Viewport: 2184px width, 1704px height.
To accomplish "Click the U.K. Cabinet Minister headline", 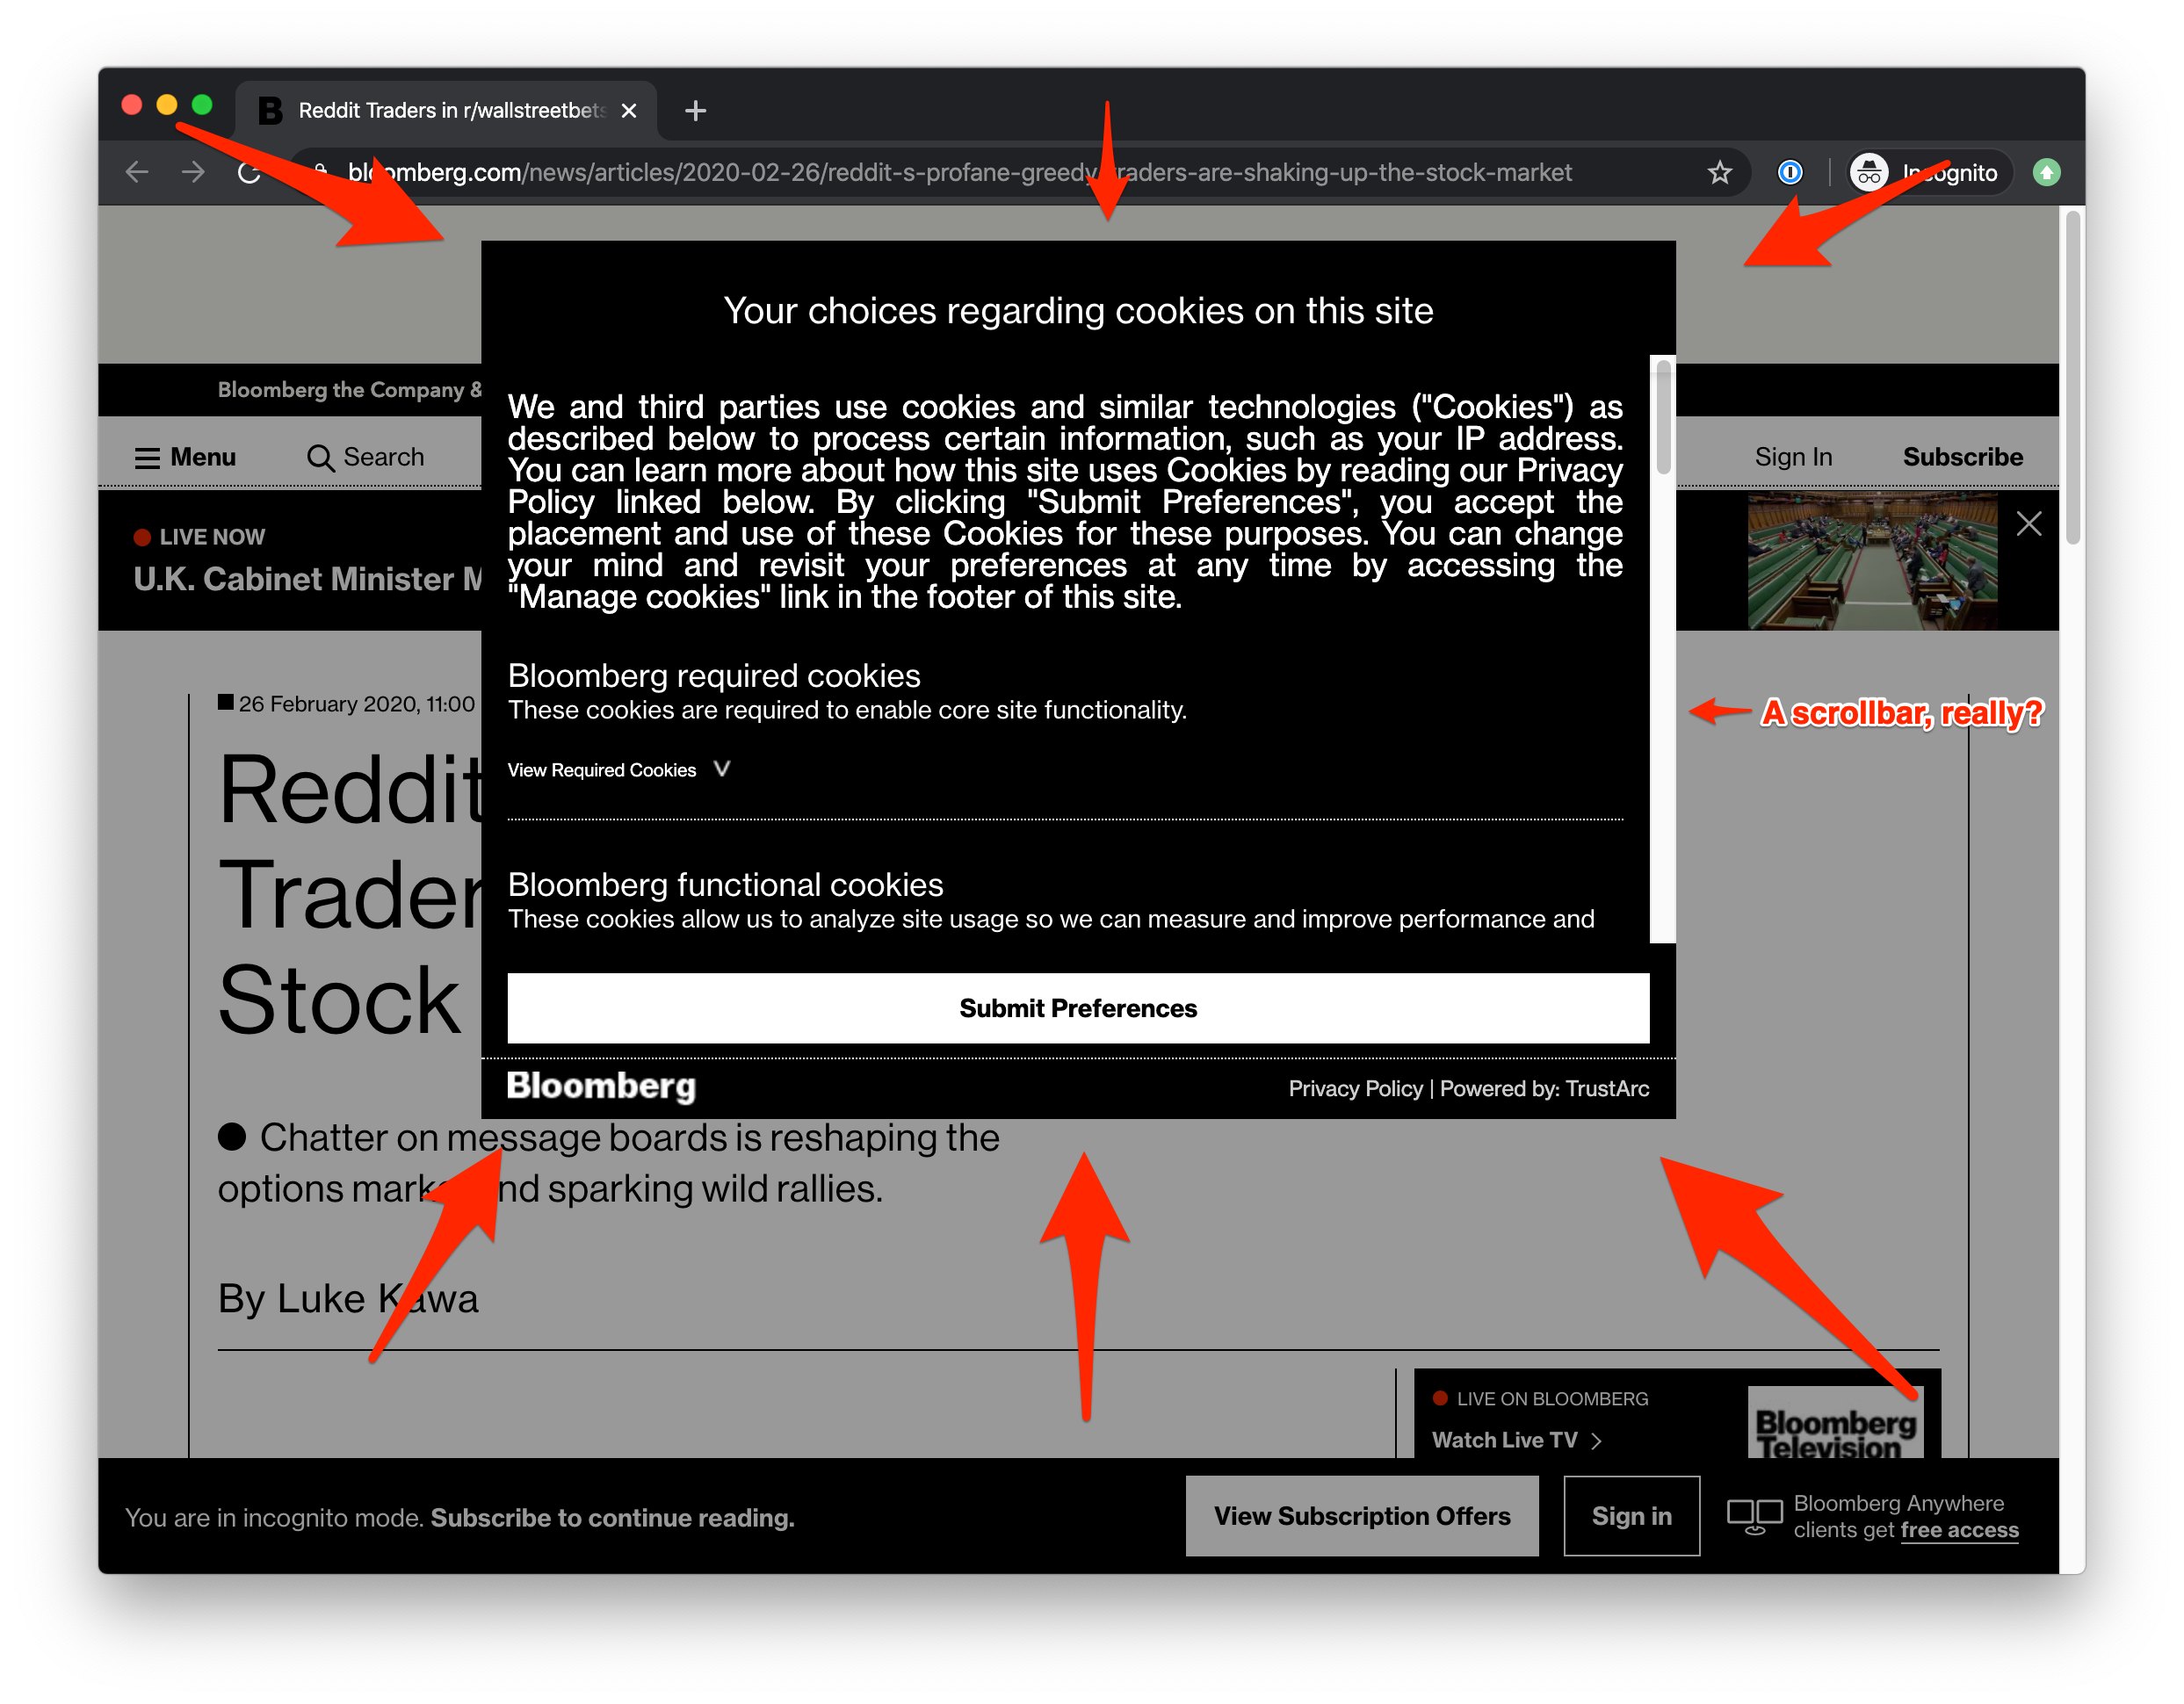I will pos(308,578).
